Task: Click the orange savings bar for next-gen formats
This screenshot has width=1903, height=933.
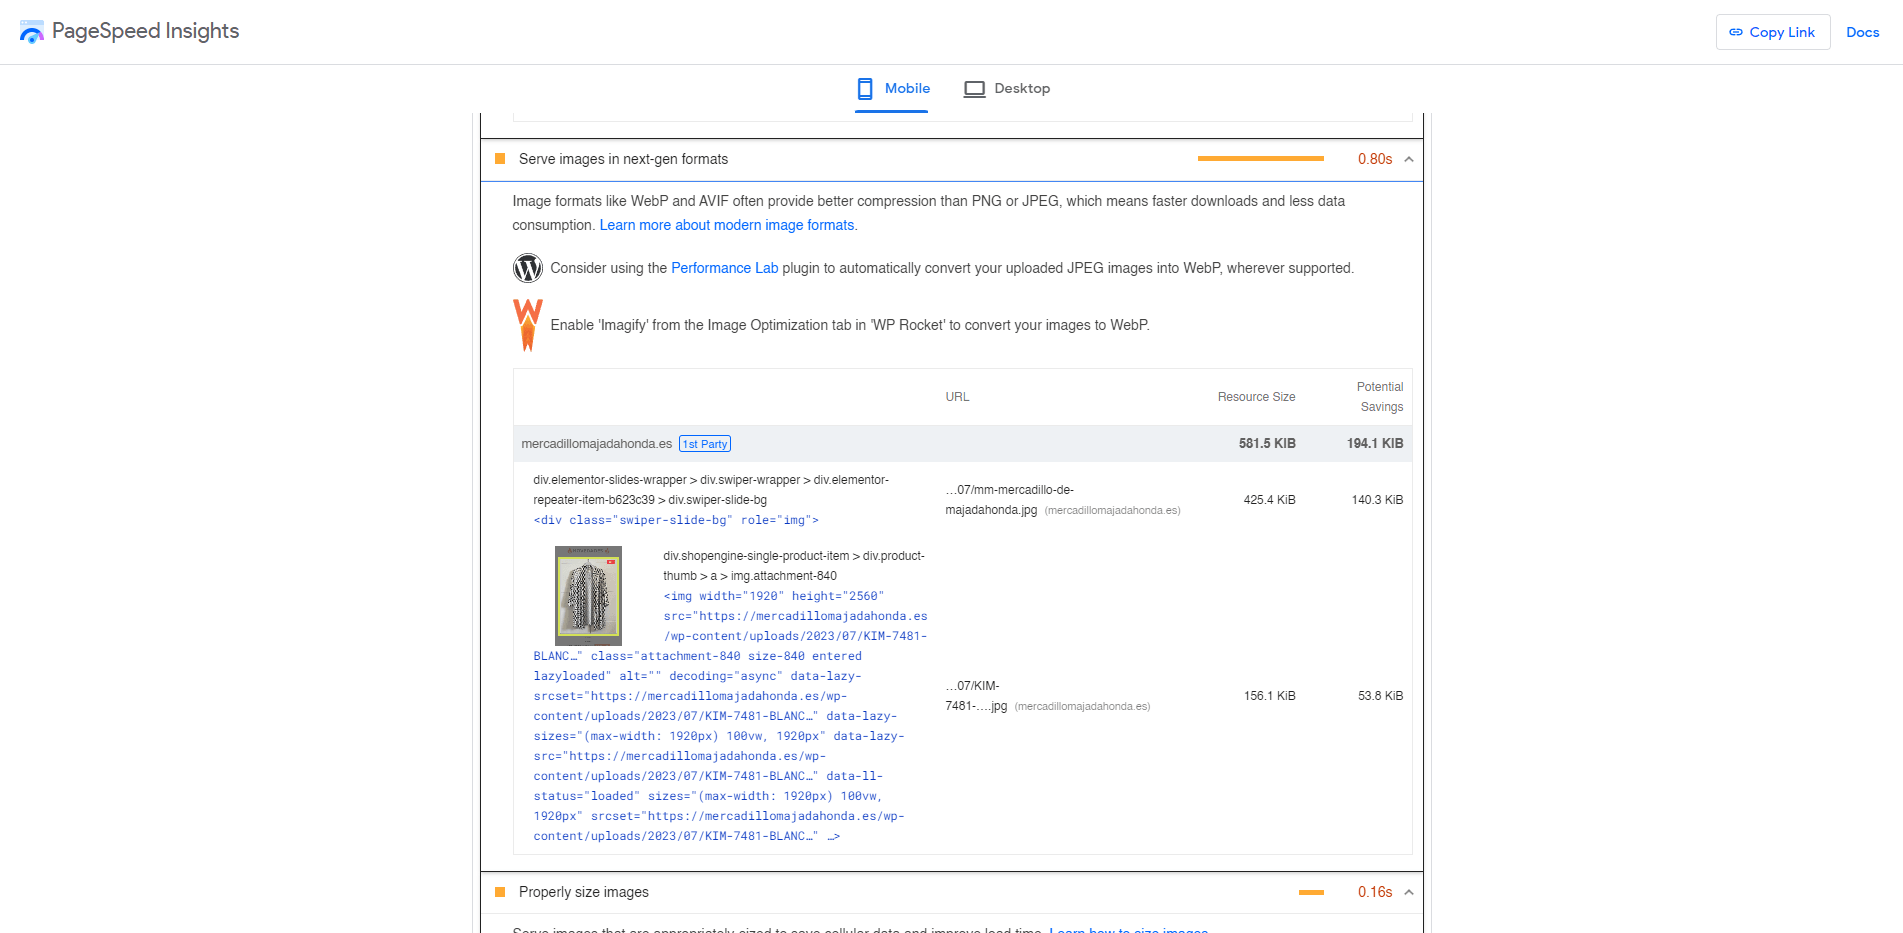Action: (x=1260, y=158)
